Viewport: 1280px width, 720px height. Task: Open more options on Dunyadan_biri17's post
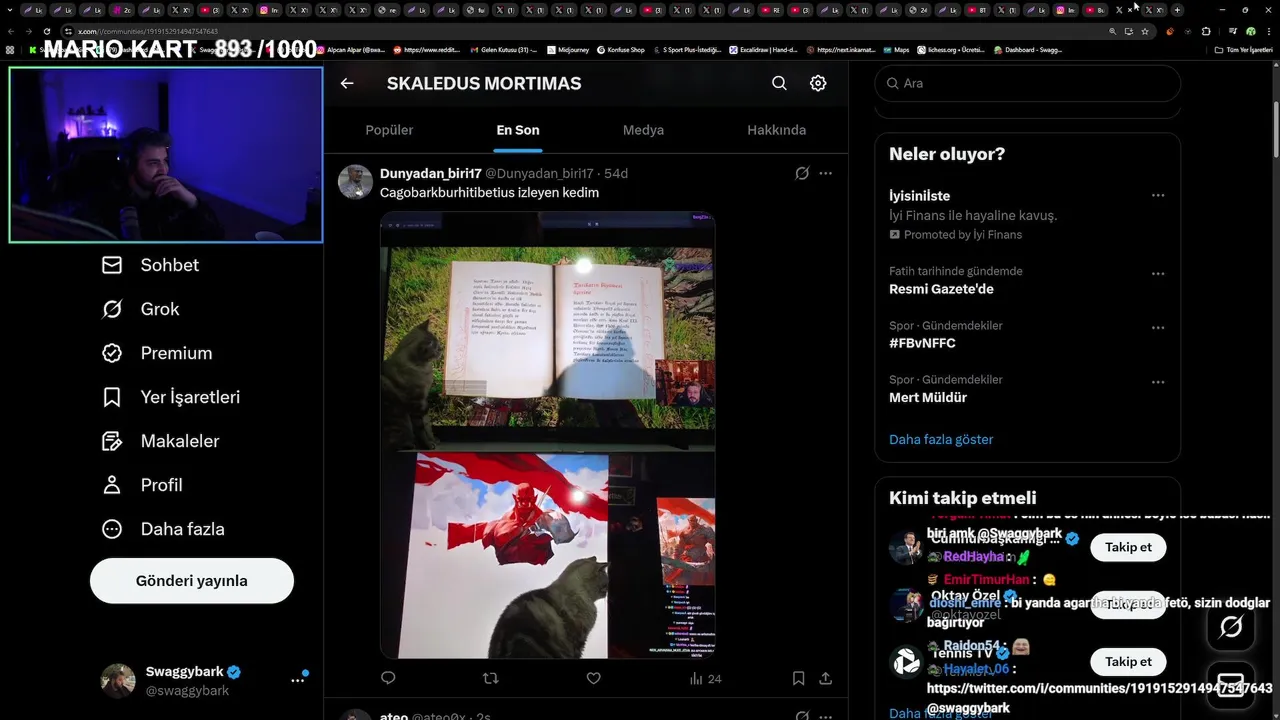pos(825,173)
